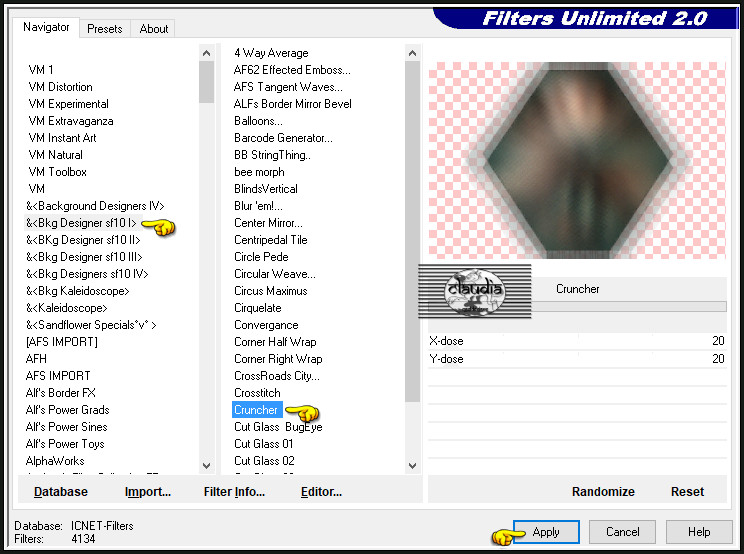744x554 pixels.
Task: Open the Help button
Action: tap(699, 532)
